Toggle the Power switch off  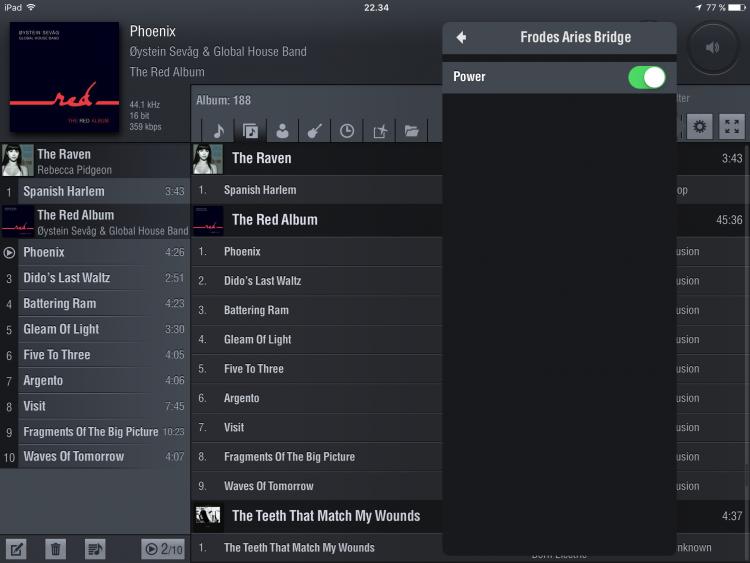pos(647,77)
